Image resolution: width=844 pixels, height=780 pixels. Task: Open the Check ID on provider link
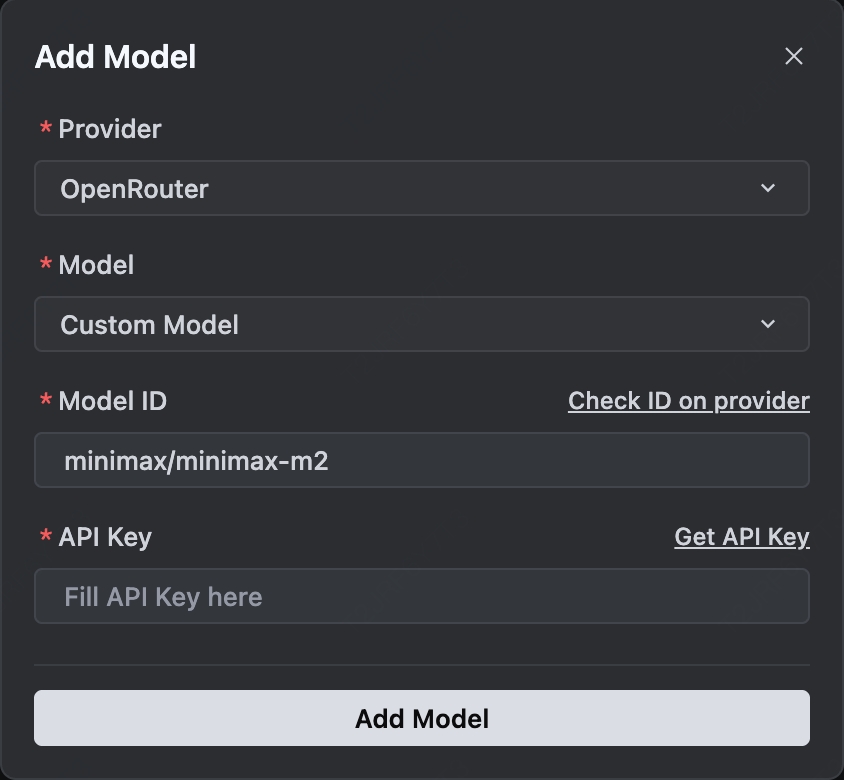coord(688,401)
